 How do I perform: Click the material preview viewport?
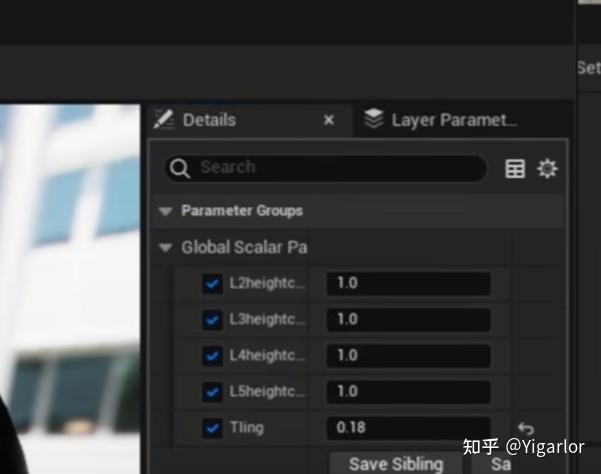pyautogui.click(x=70, y=289)
